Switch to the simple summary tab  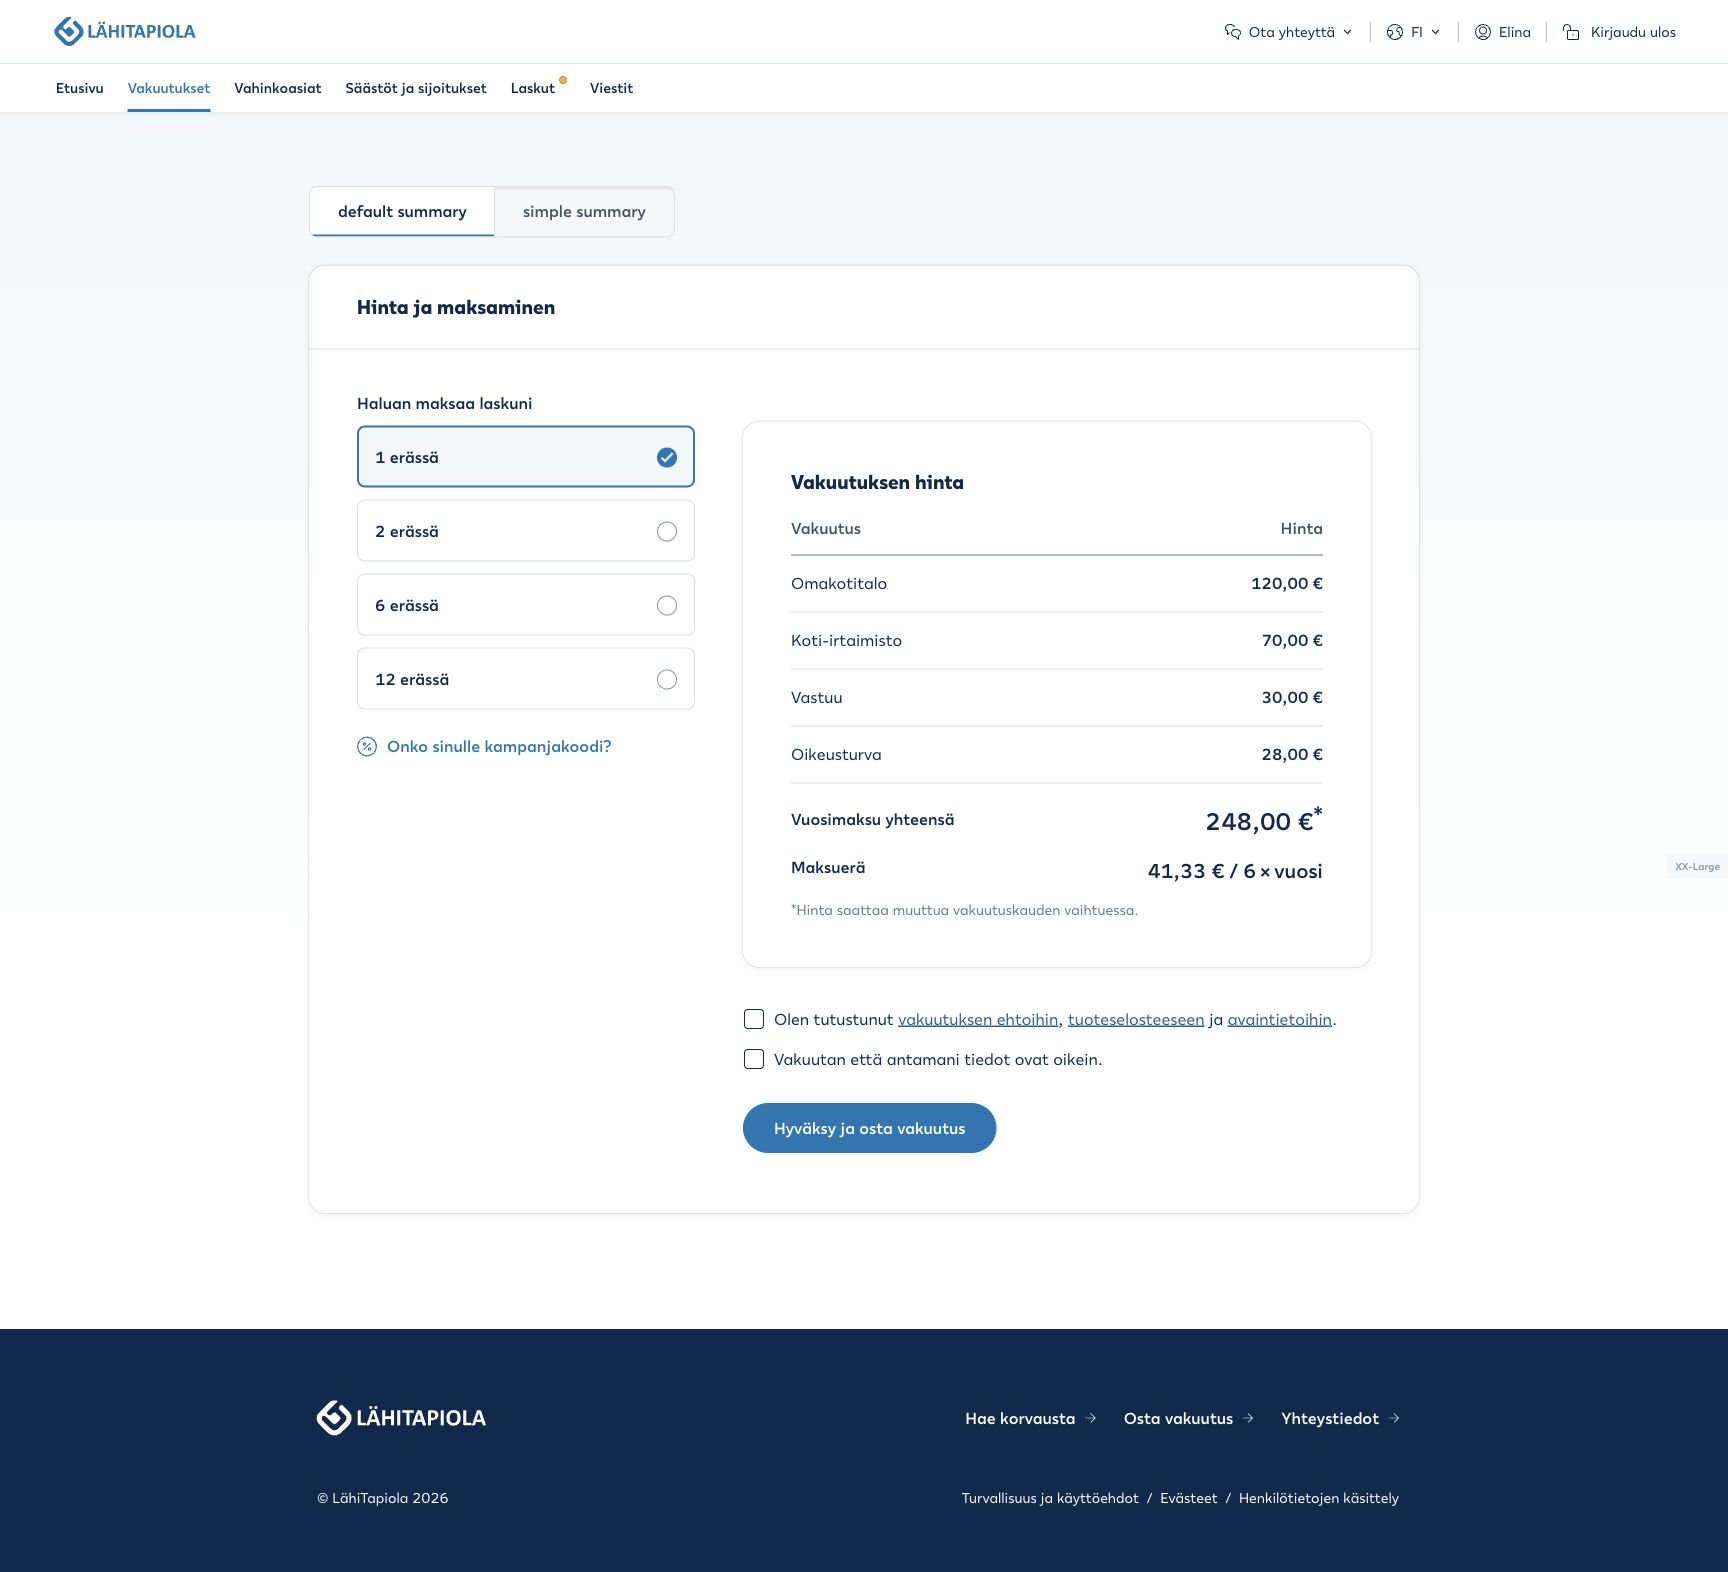(x=584, y=212)
